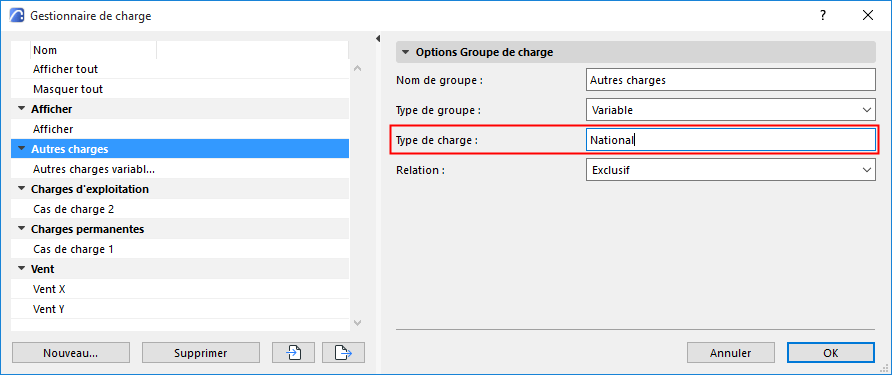The width and height of the screenshot is (892, 375).
Task: Click the export load groups icon button
Action: click(343, 353)
